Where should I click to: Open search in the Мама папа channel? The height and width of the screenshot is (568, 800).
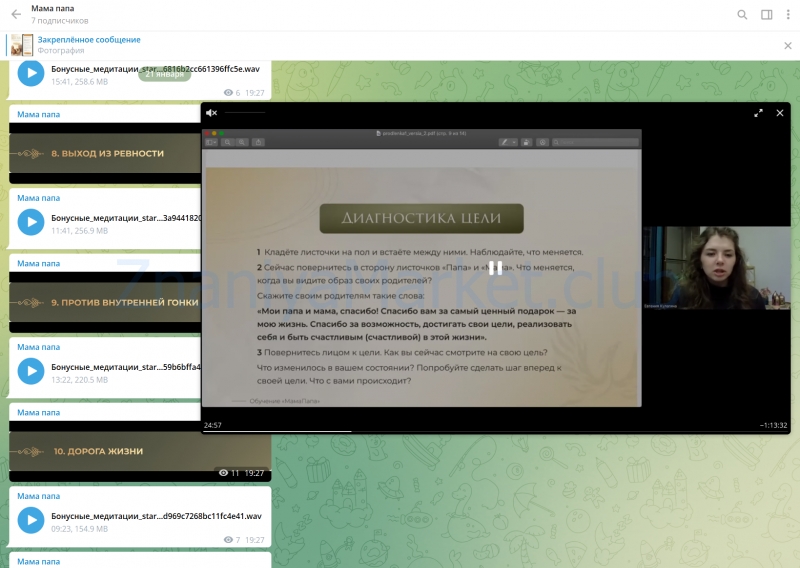(742, 15)
